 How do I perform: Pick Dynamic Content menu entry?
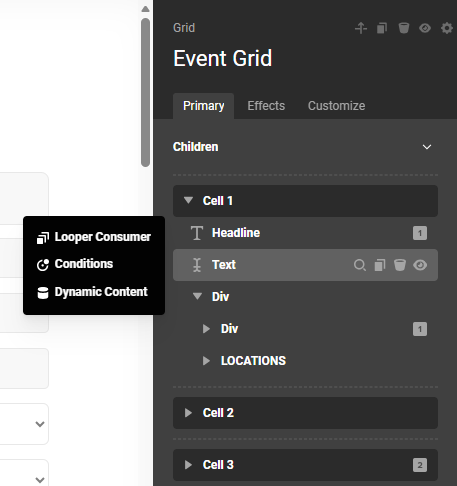point(94,292)
